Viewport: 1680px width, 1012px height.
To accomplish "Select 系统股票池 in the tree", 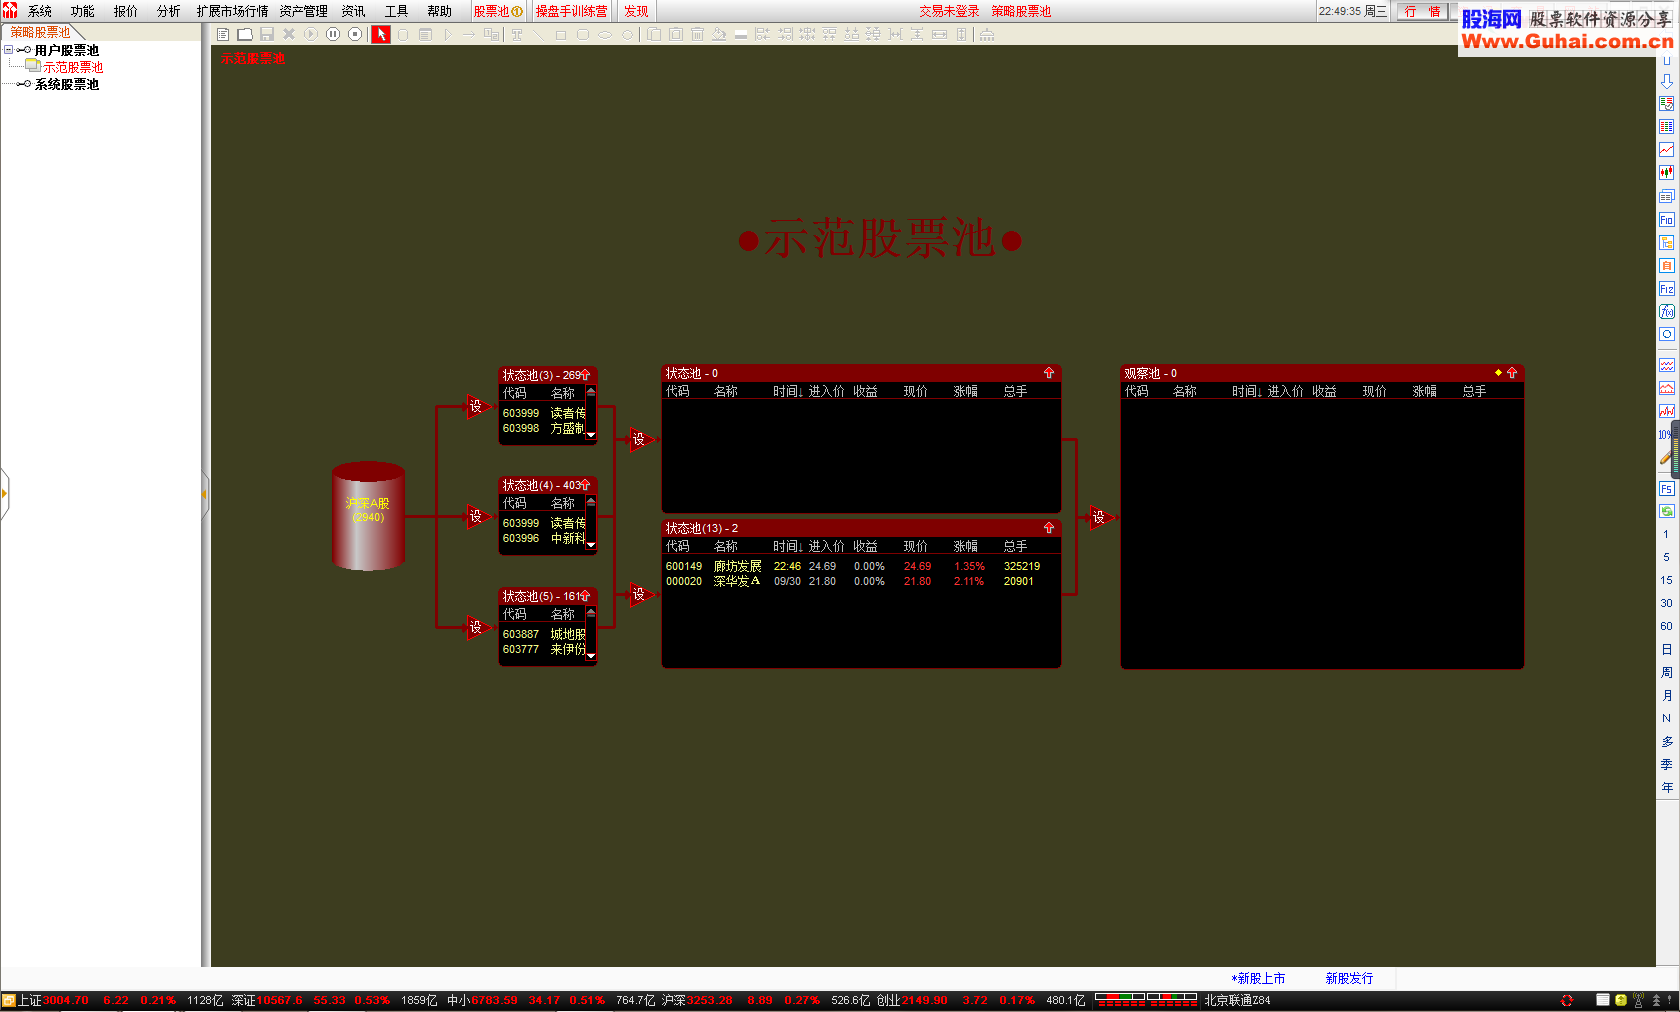I will [66, 84].
